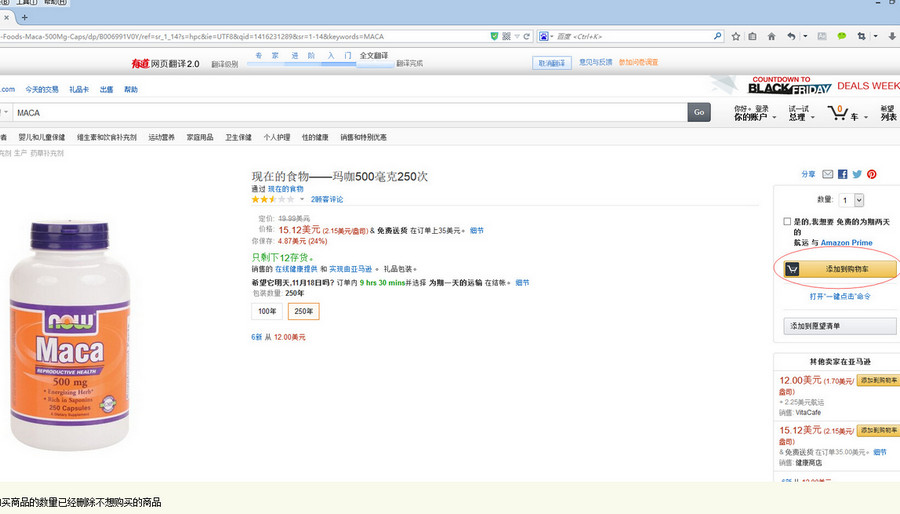Share product on Facebook icon
This screenshot has height=514, width=900.
click(843, 174)
